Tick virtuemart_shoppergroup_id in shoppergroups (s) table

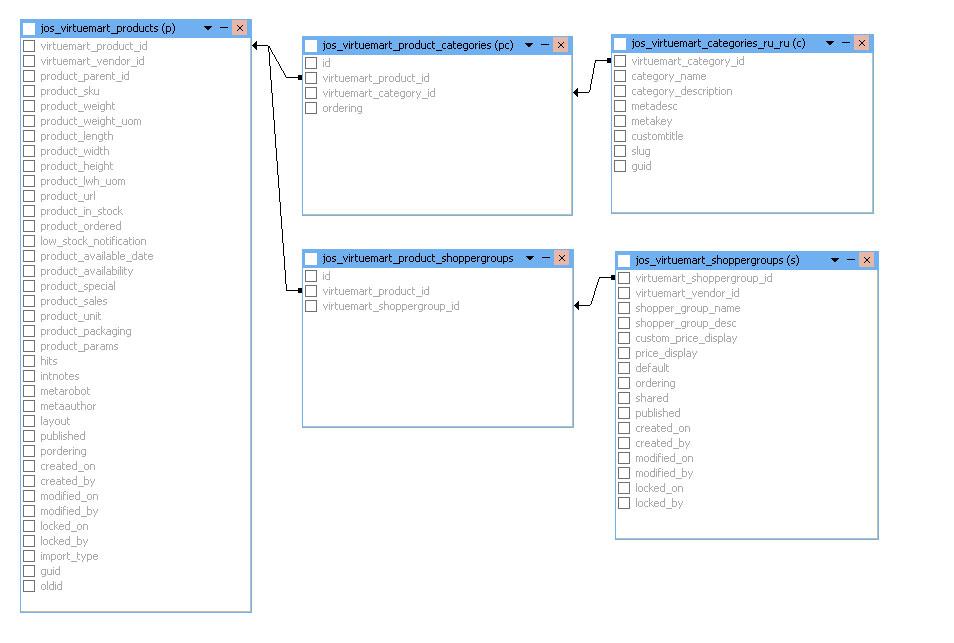pyautogui.click(x=624, y=278)
